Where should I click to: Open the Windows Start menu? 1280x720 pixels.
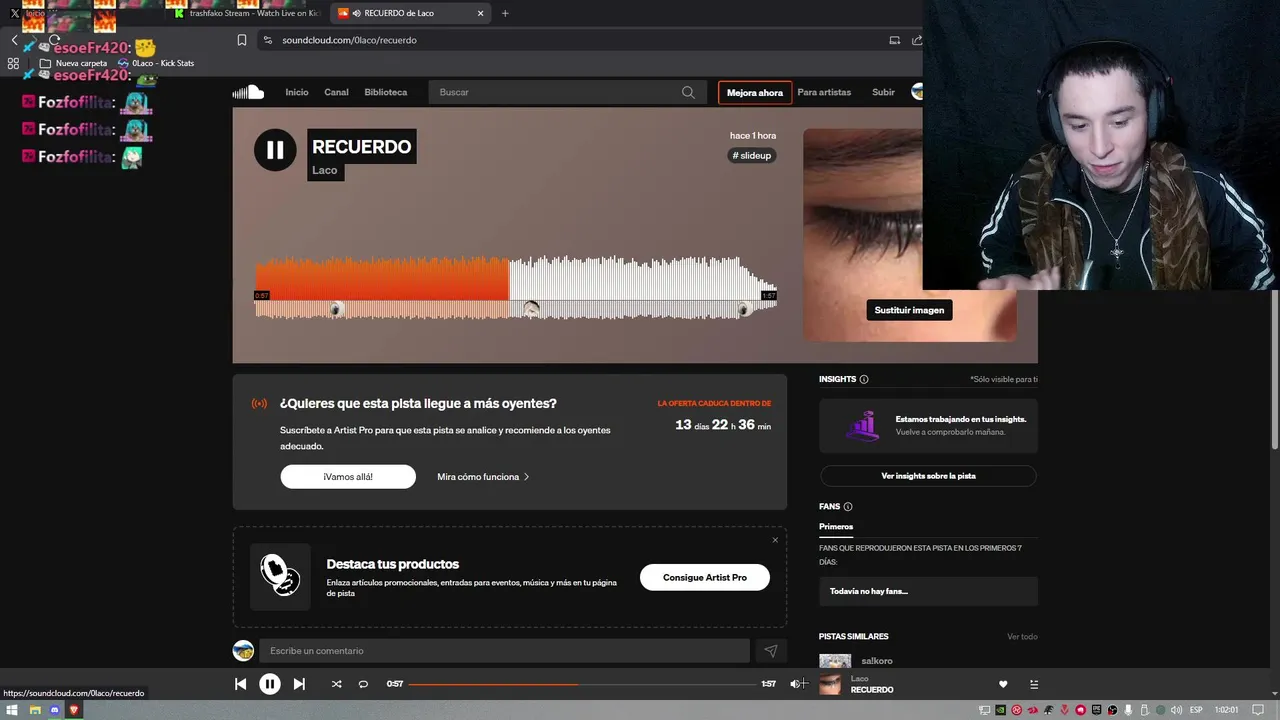(12, 710)
